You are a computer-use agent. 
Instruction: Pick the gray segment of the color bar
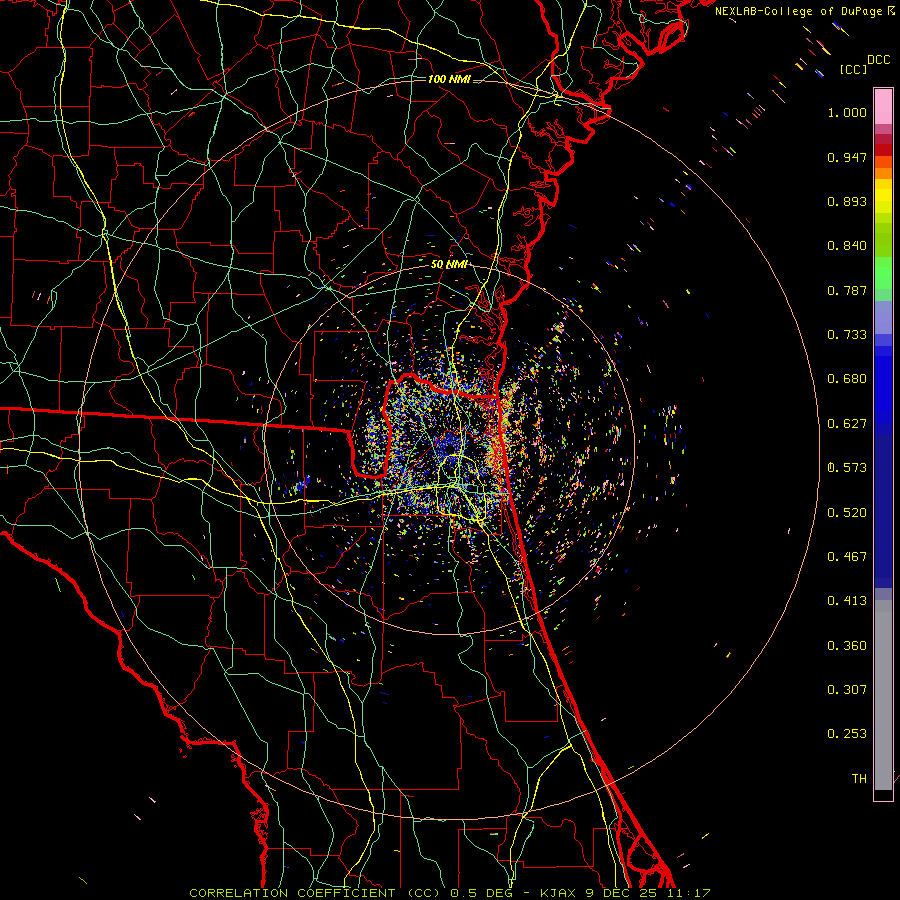[x=883, y=695]
